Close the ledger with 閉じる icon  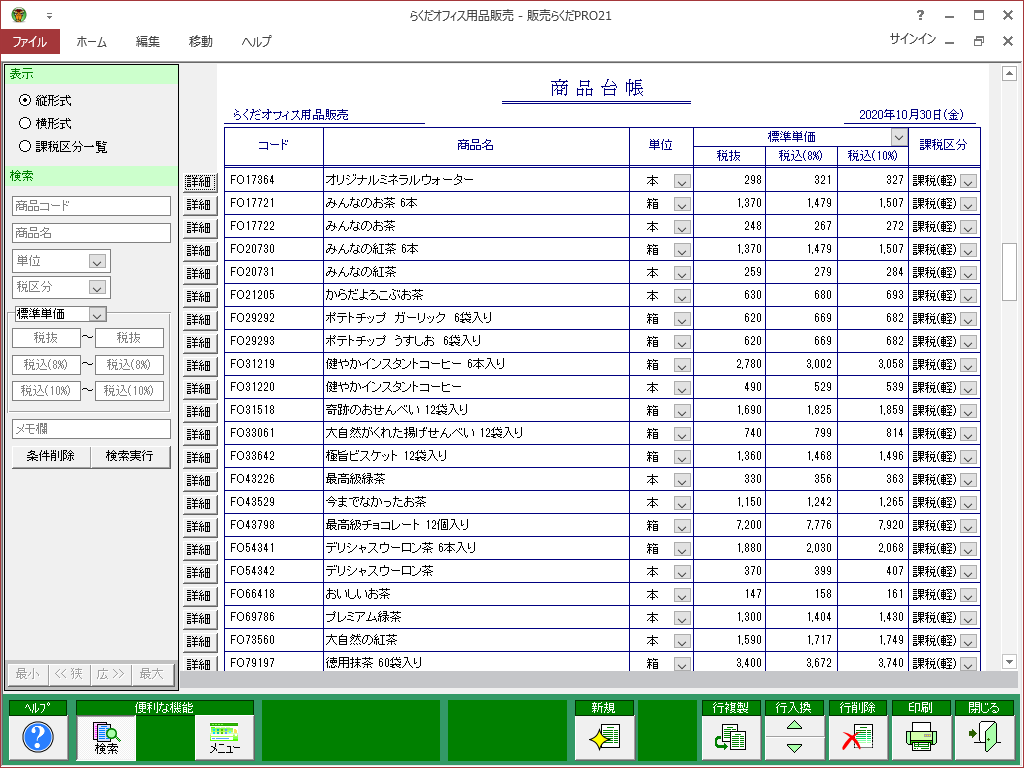tap(984, 737)
